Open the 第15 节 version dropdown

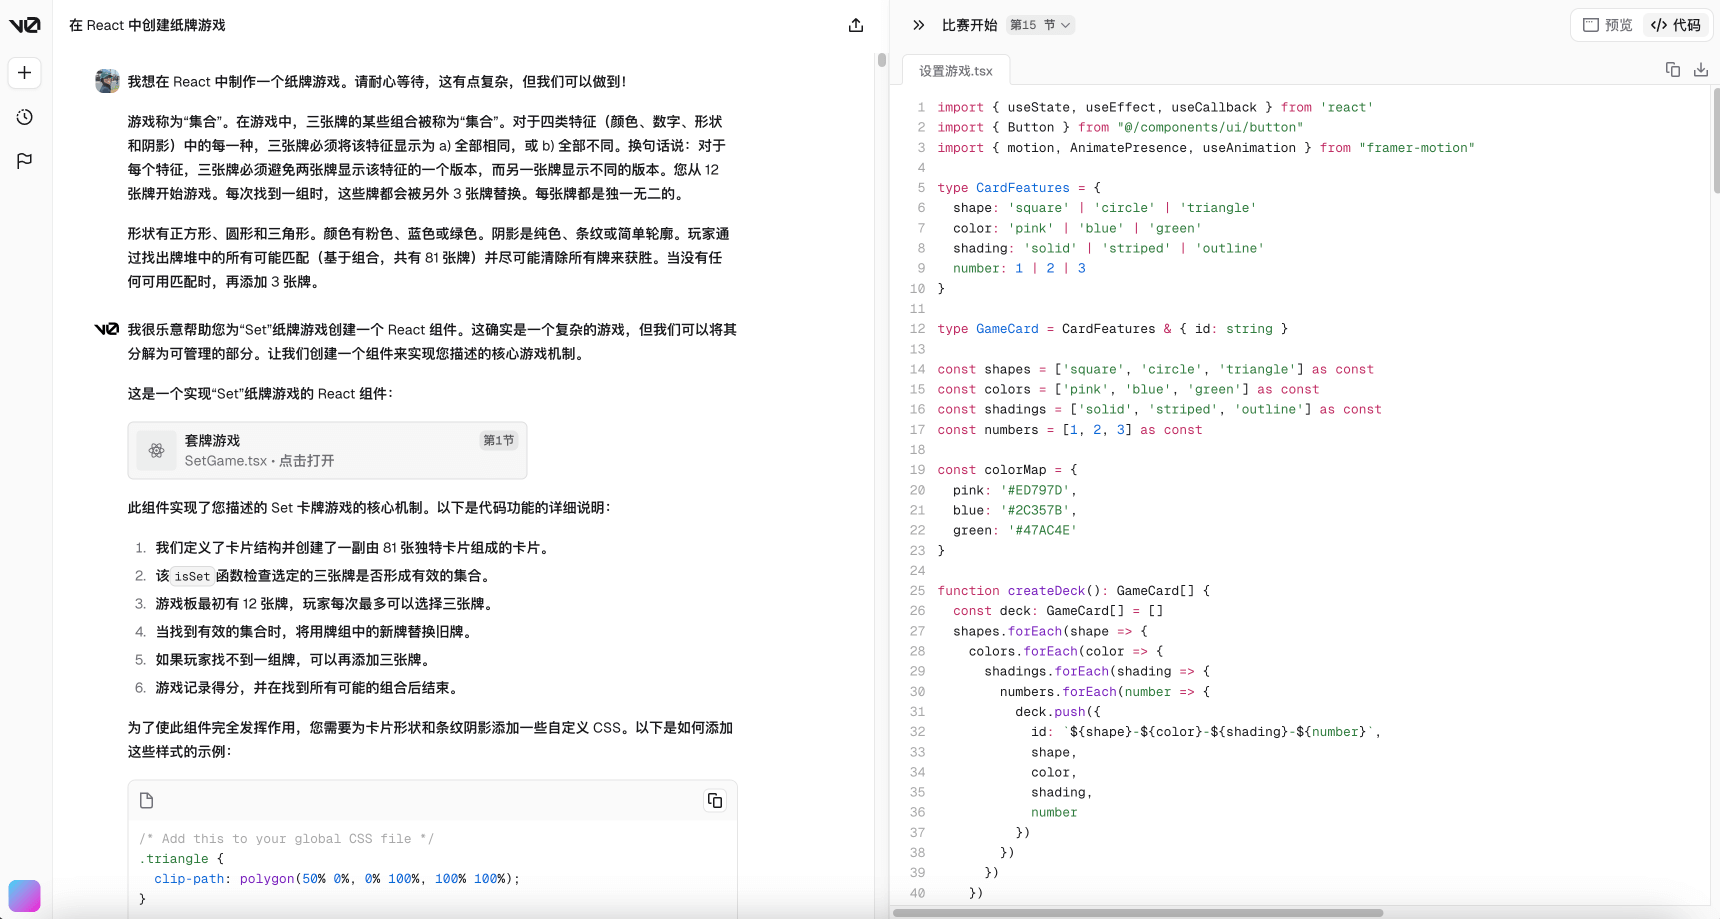1040,25
